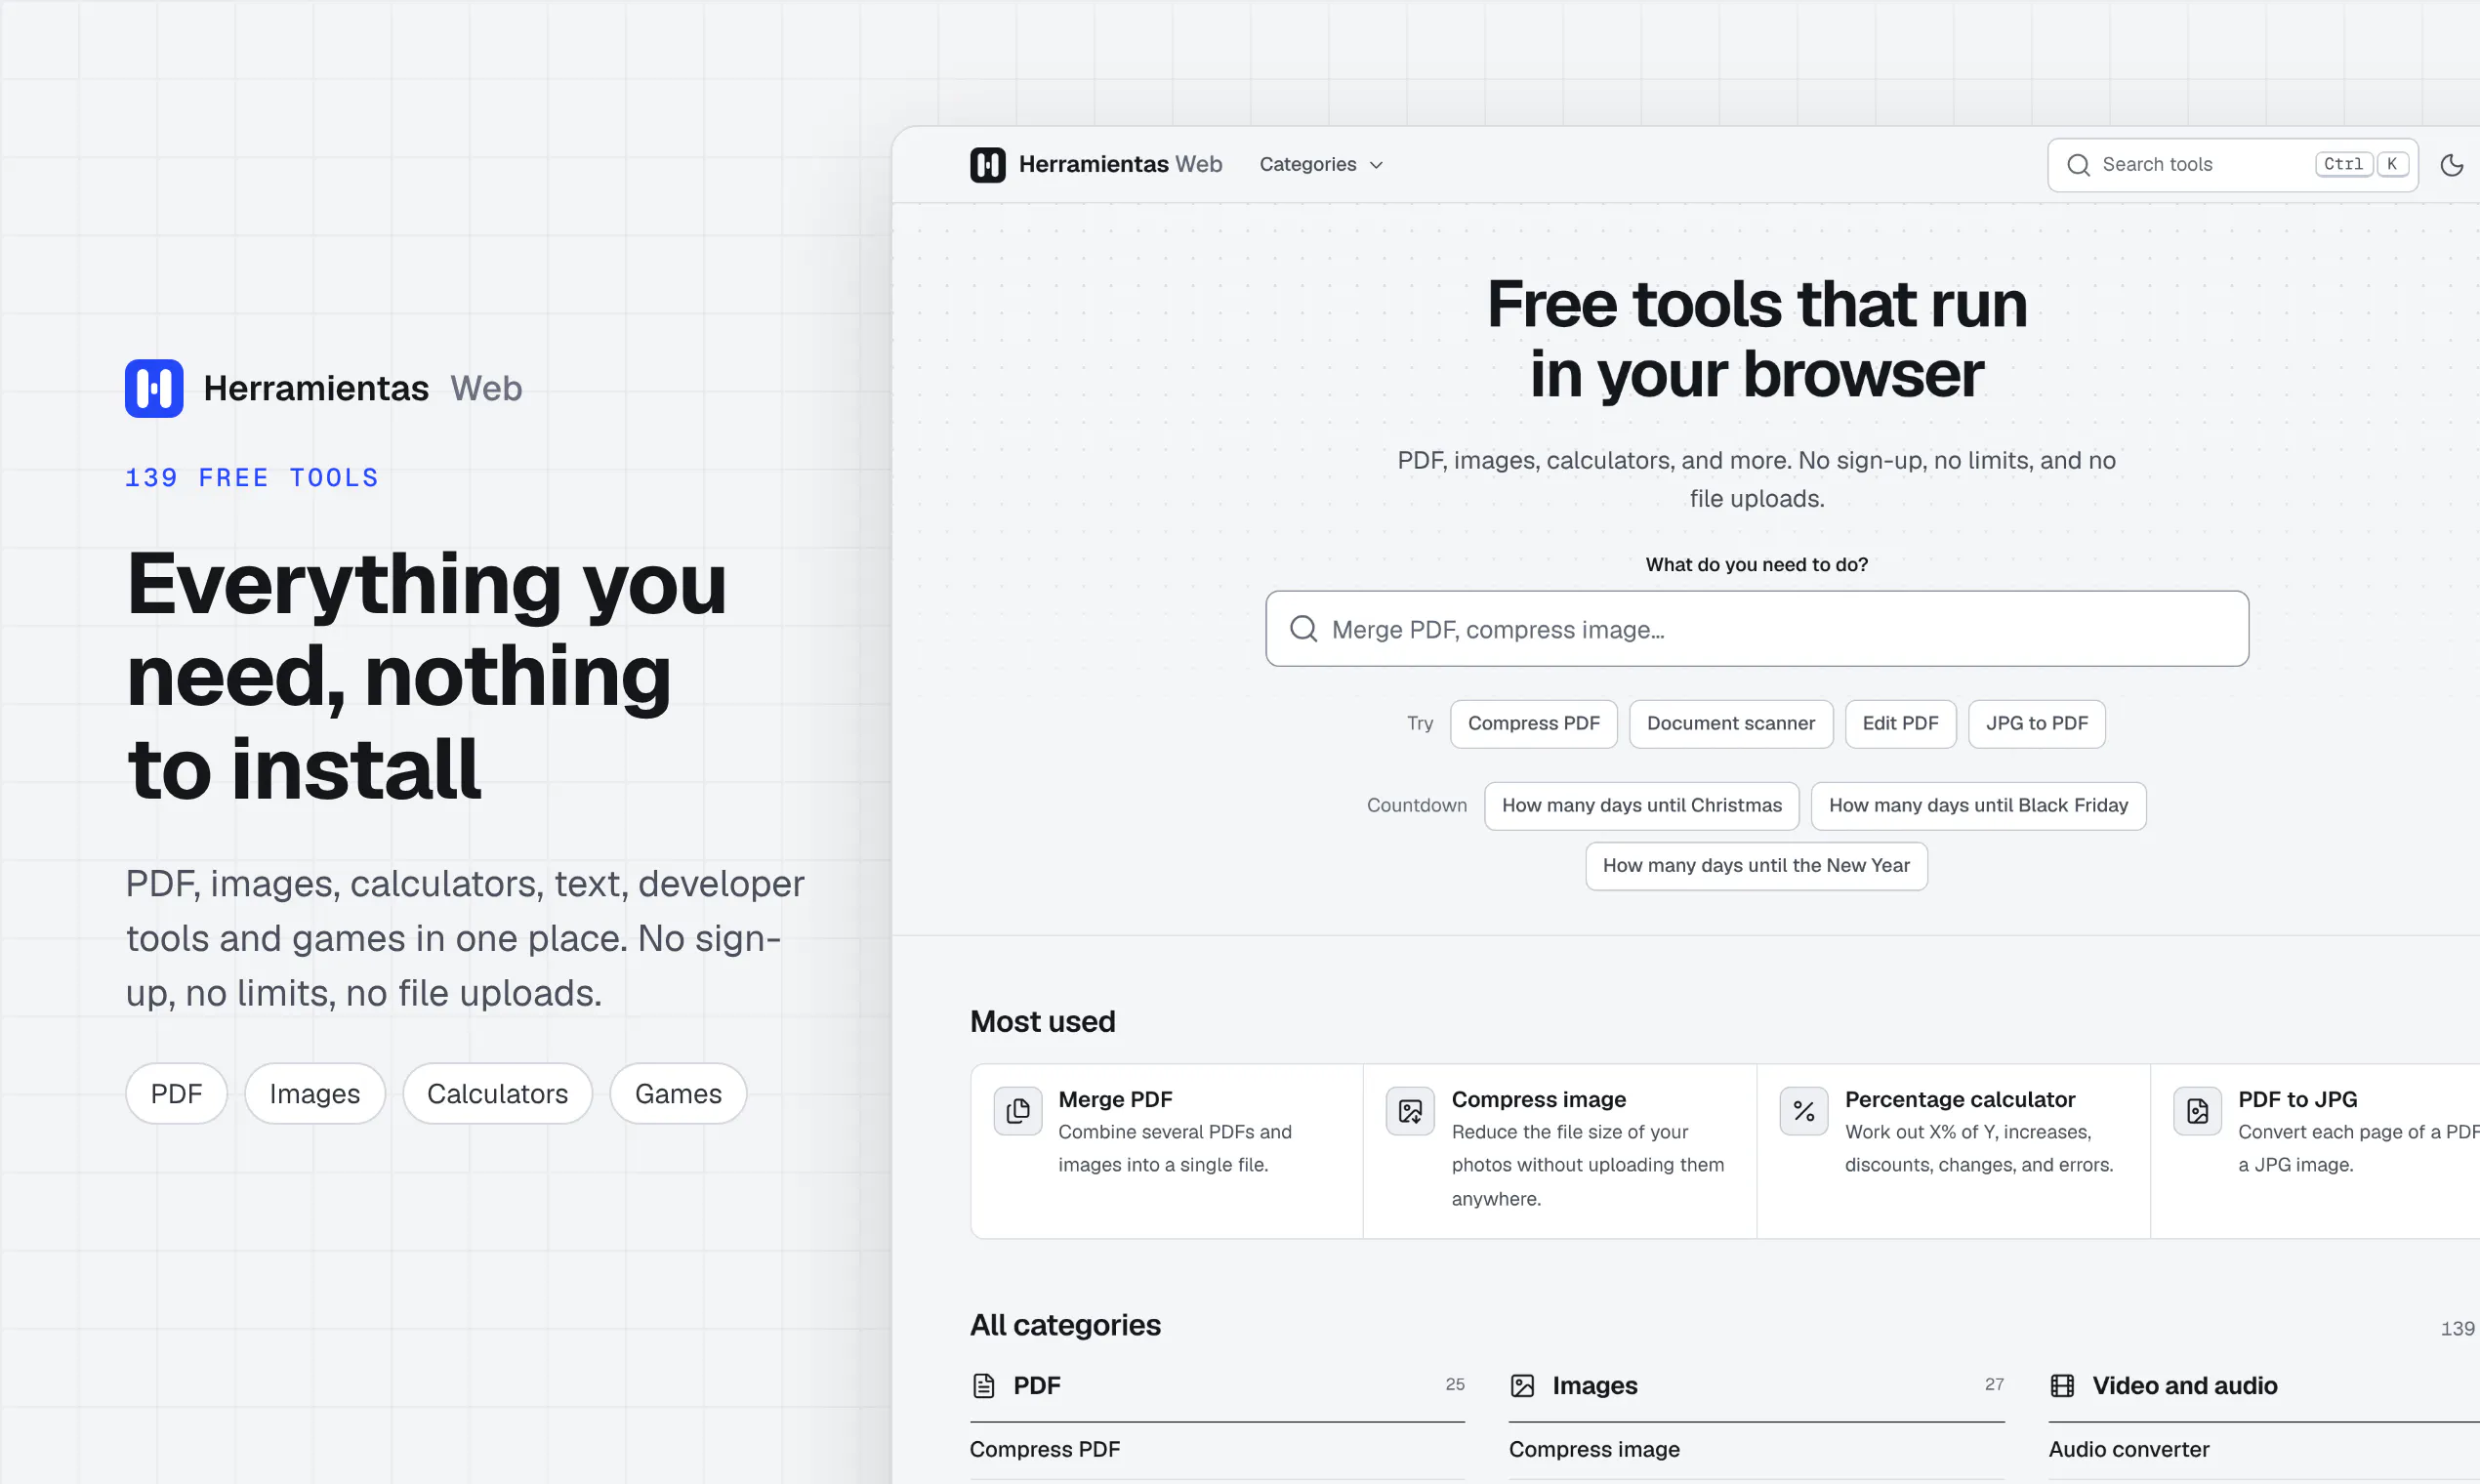Screen dimensions: 2480x1484
Task: Toggle dark mode with the moon icon
Action: (2451, 165)
